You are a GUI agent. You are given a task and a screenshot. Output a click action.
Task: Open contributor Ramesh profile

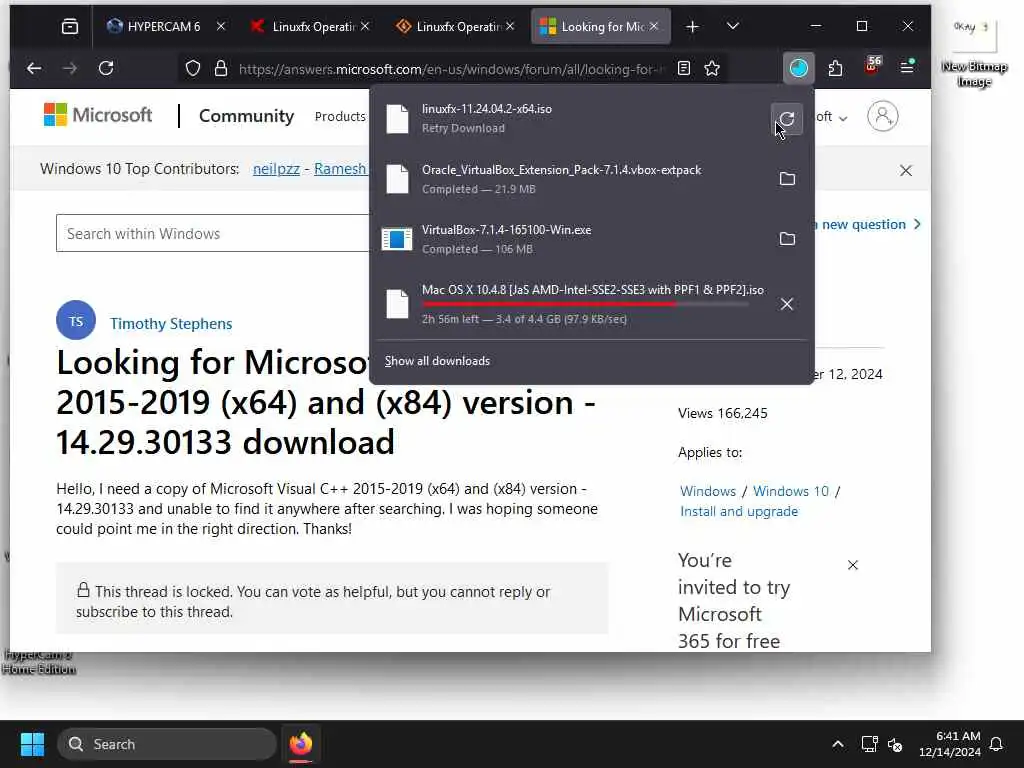[340, 168]
